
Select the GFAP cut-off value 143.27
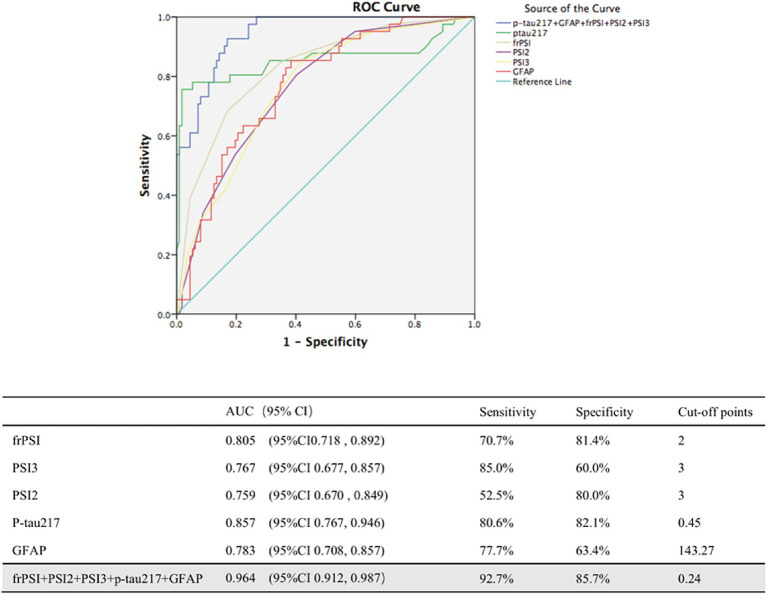coord(696,550)
